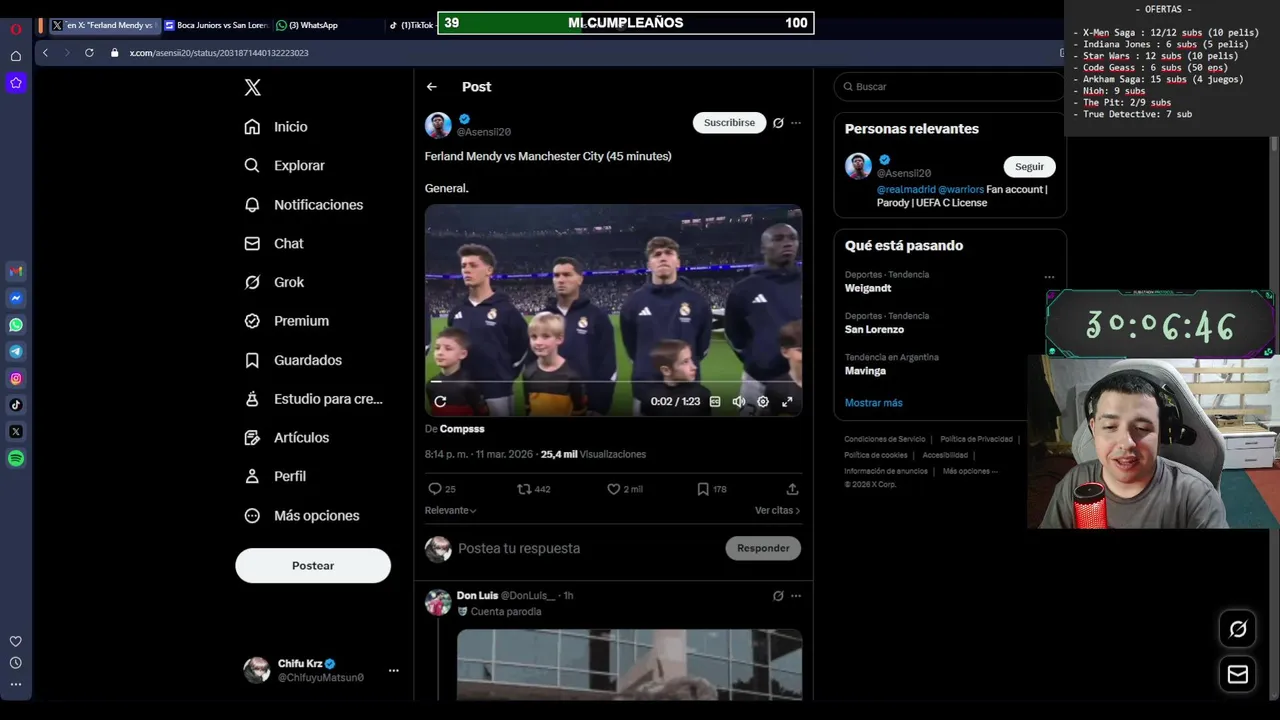The image size is (1280, 720).
Task: Open the Compsss source link
Action: (462, 429)
